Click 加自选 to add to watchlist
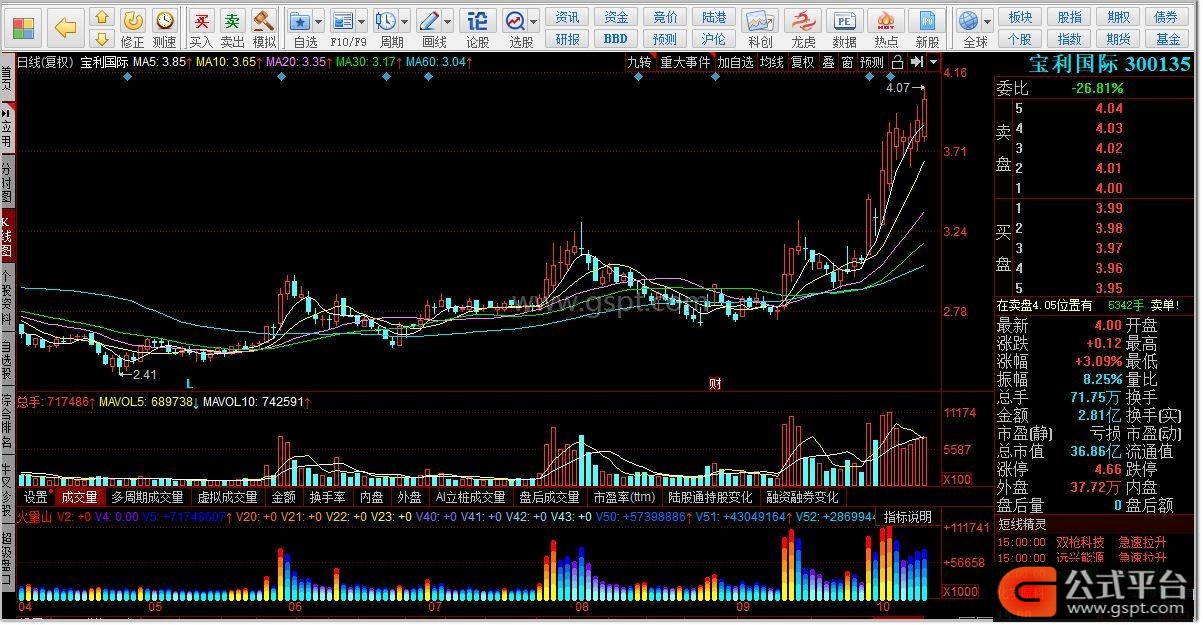This screenshot has width=1203, height=625. coord(735,62)
